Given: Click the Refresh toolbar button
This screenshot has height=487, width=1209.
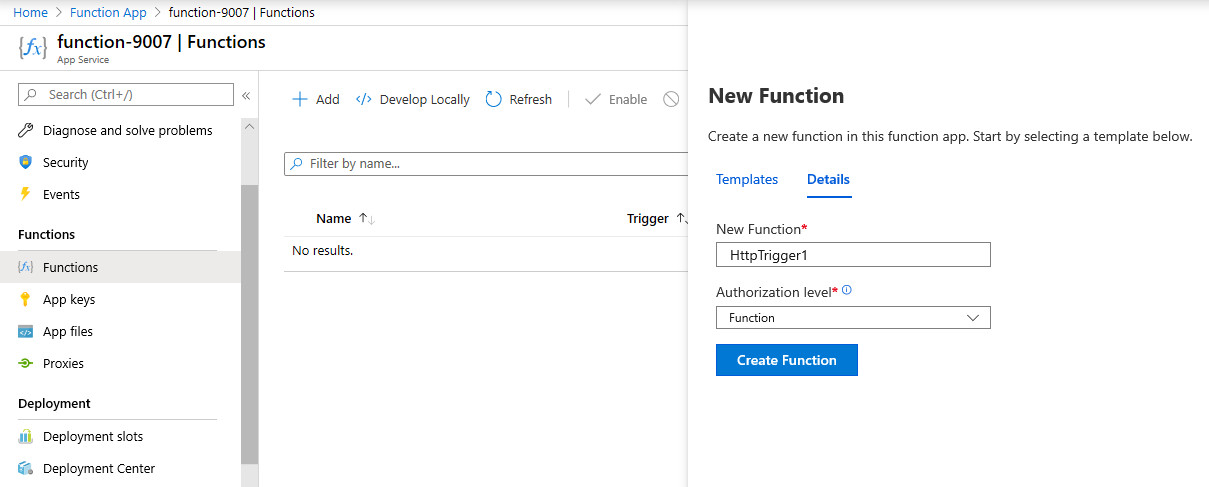Looking at the screenshot, I should tap(519, 99).
